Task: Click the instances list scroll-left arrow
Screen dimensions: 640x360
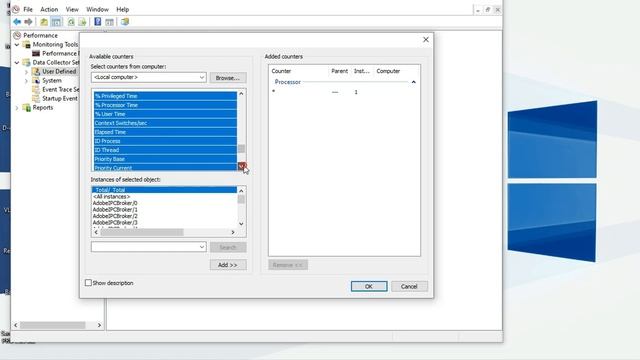Action: [96, 232]
